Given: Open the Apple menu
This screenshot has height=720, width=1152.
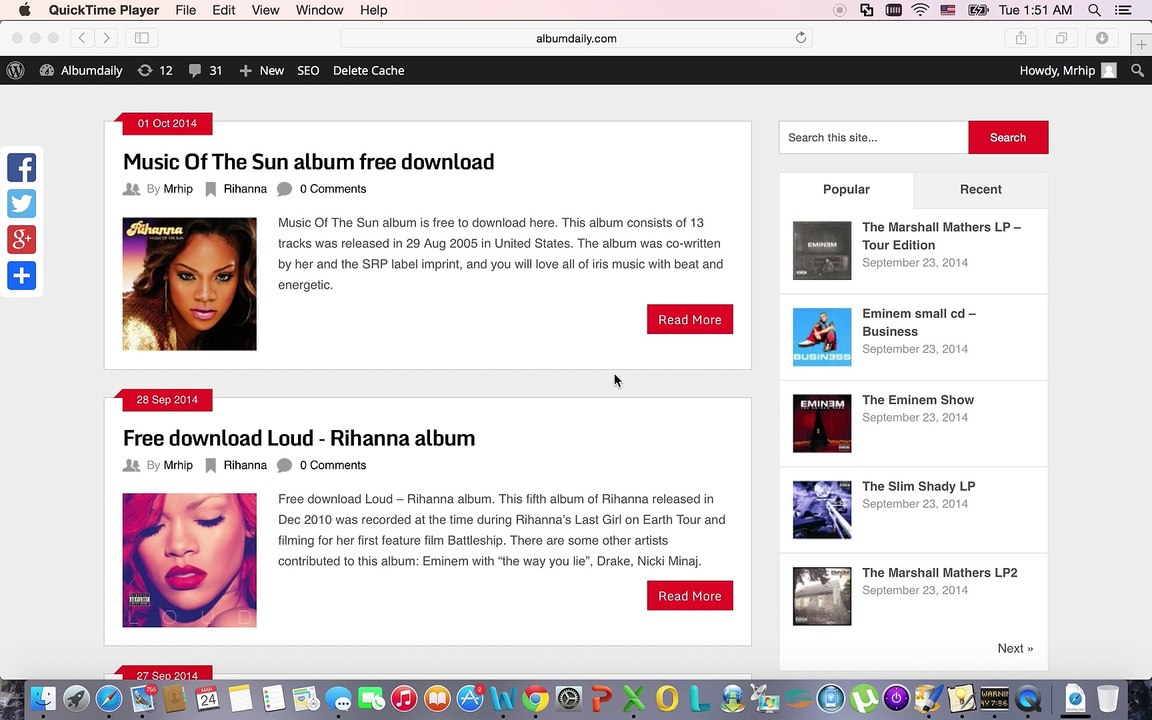Looking at the screenshot, I should tap(24, 10).
